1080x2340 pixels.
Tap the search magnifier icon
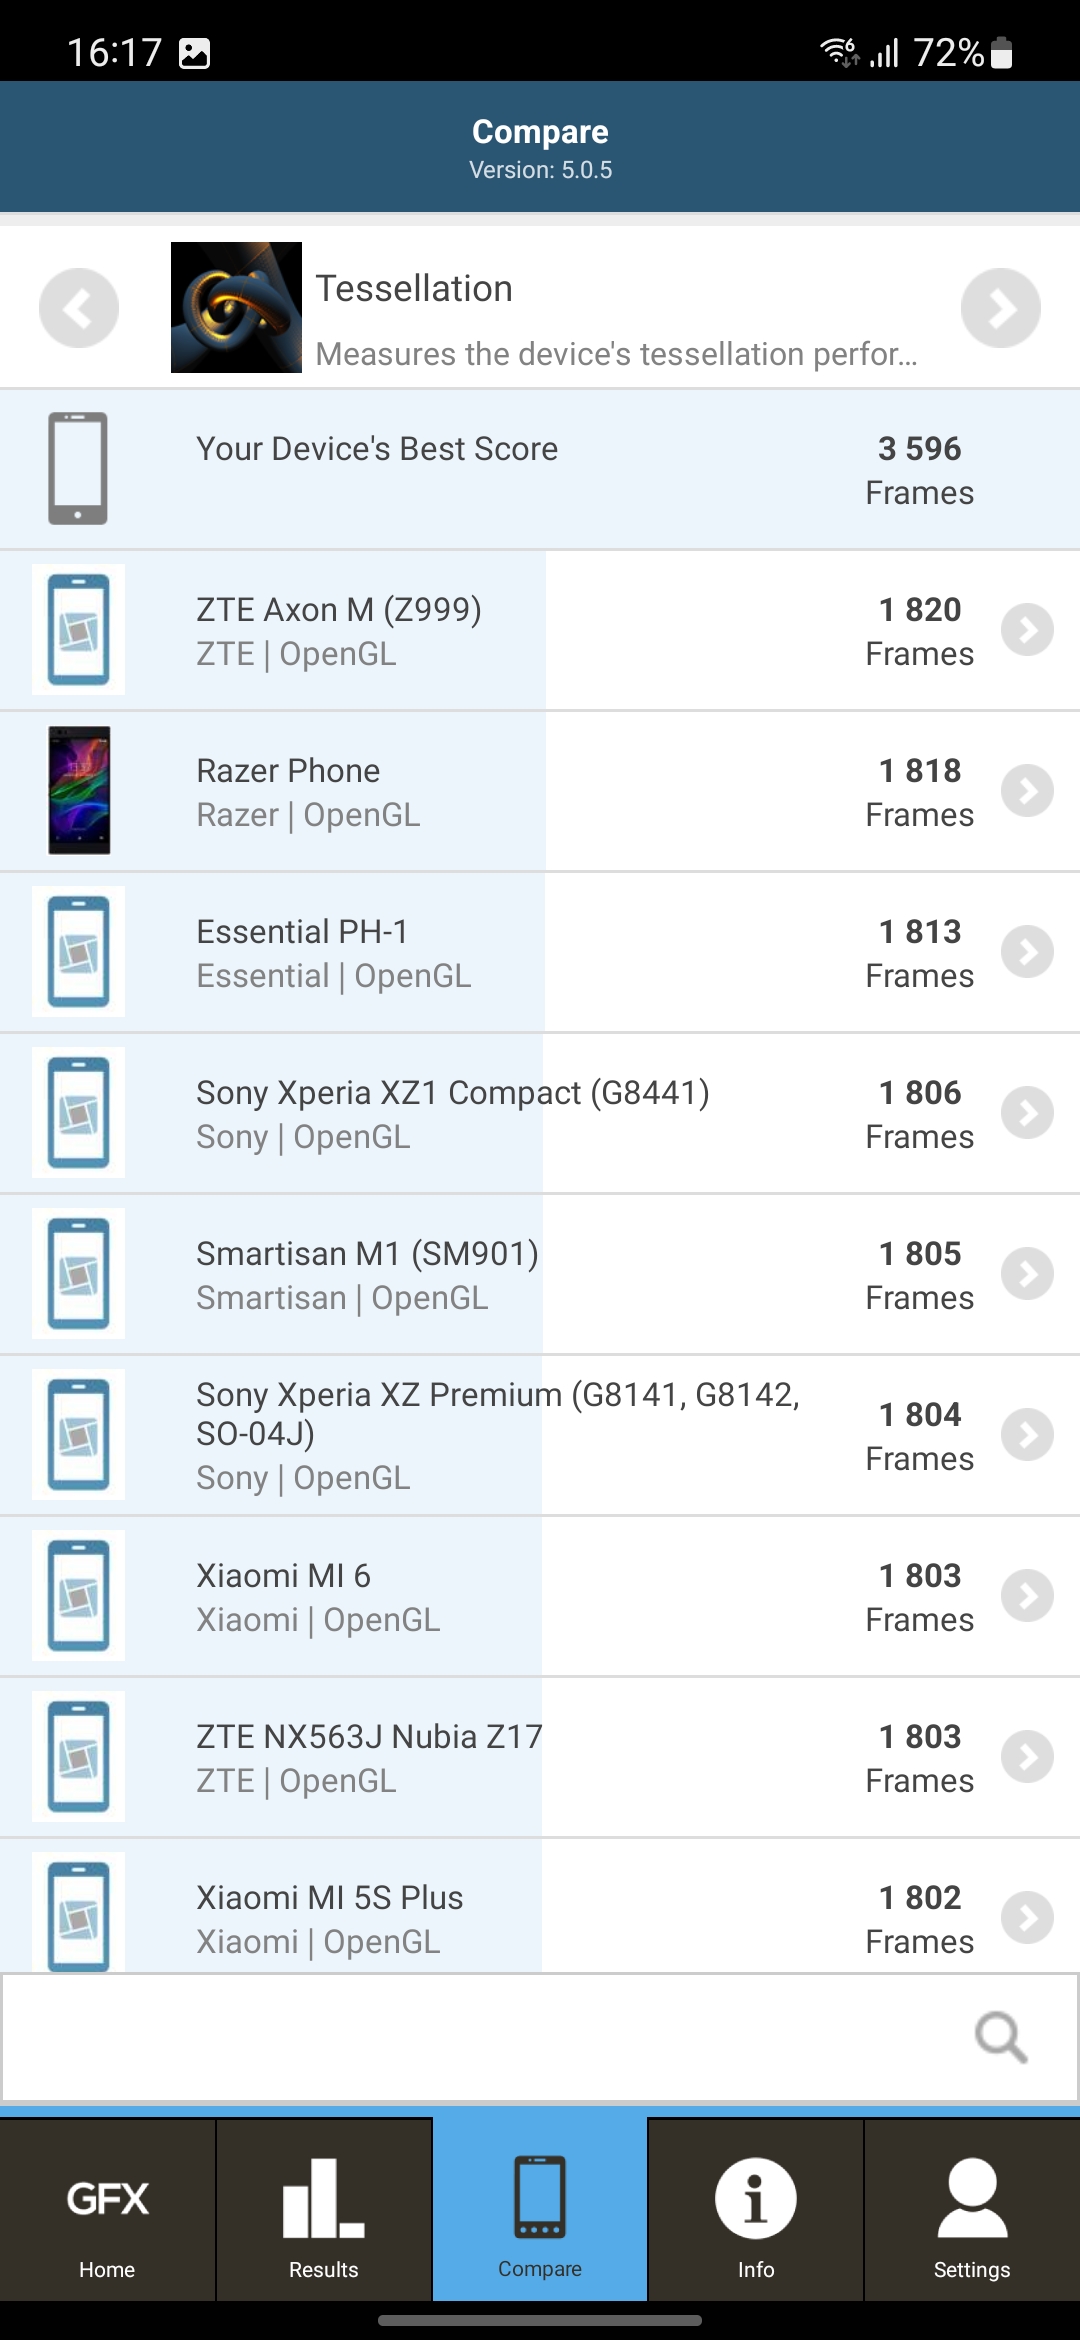1001,2037
